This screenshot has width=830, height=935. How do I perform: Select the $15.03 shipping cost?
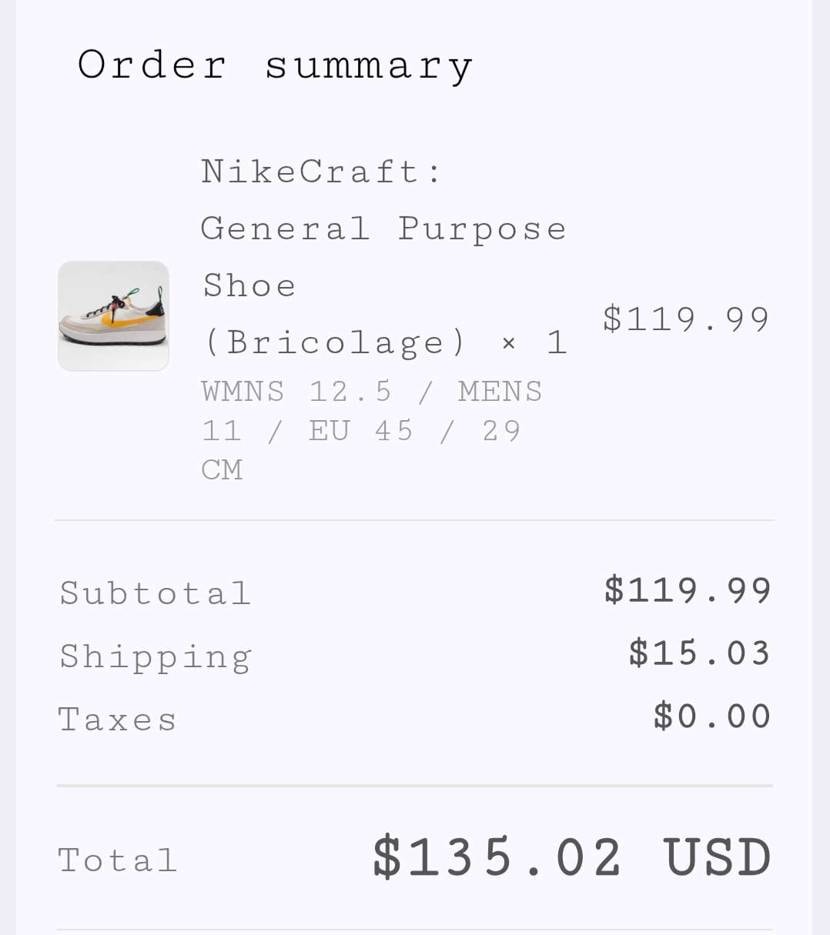click(699, 653)
